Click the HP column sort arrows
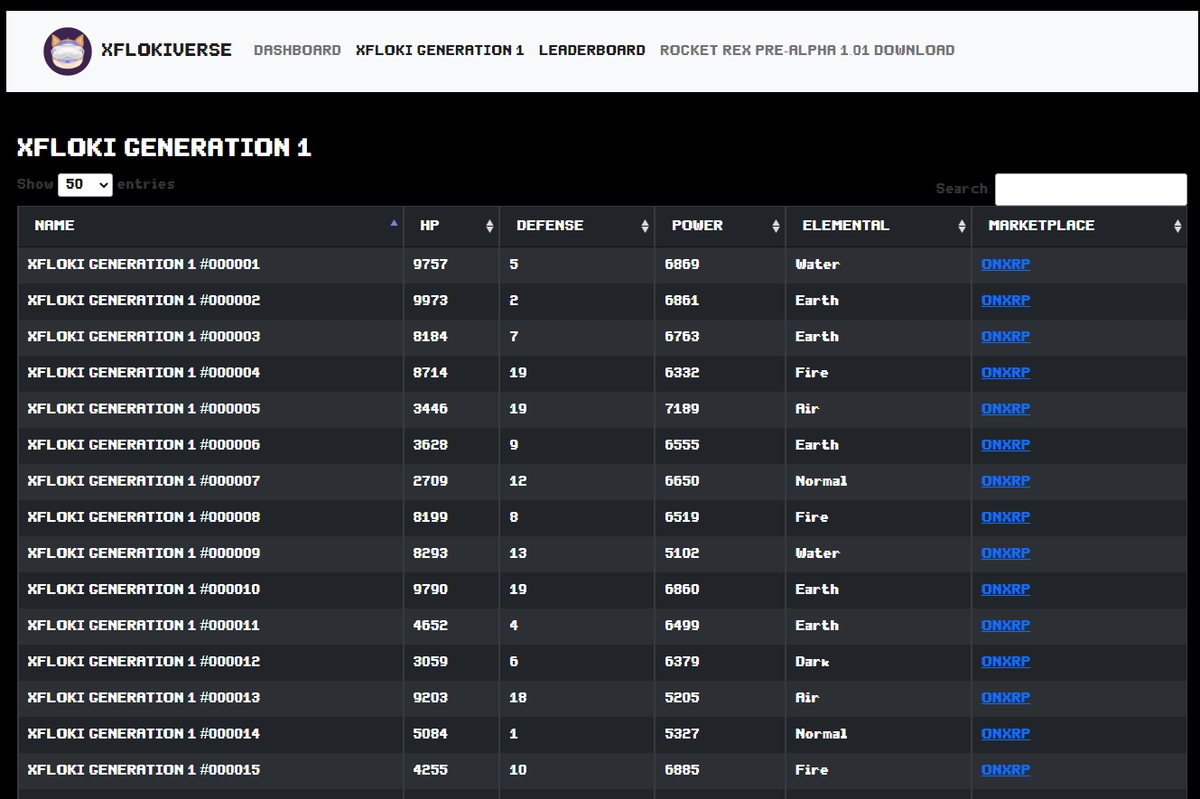 point(489,226)
